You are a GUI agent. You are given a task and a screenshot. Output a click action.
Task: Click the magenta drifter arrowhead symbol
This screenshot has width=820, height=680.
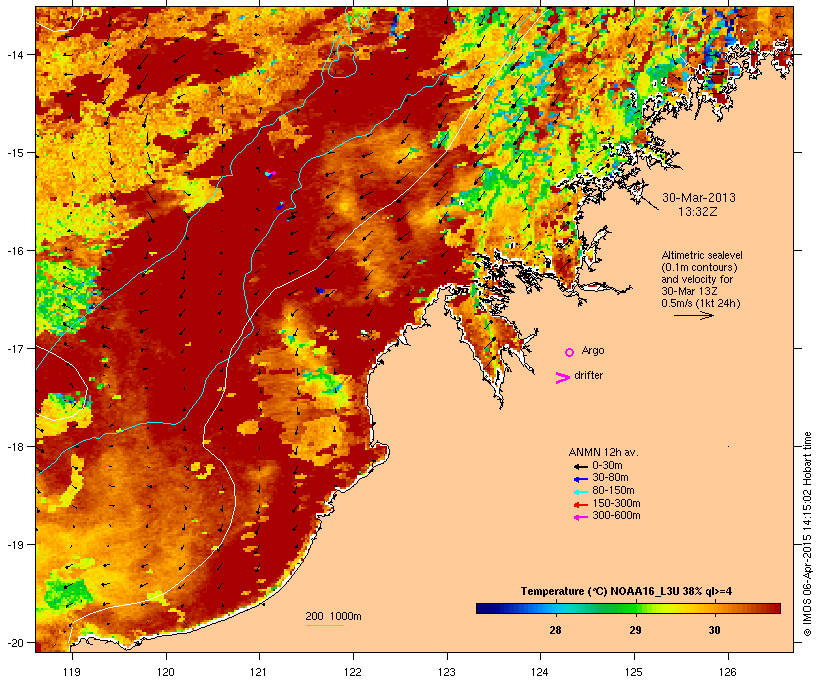562,378
